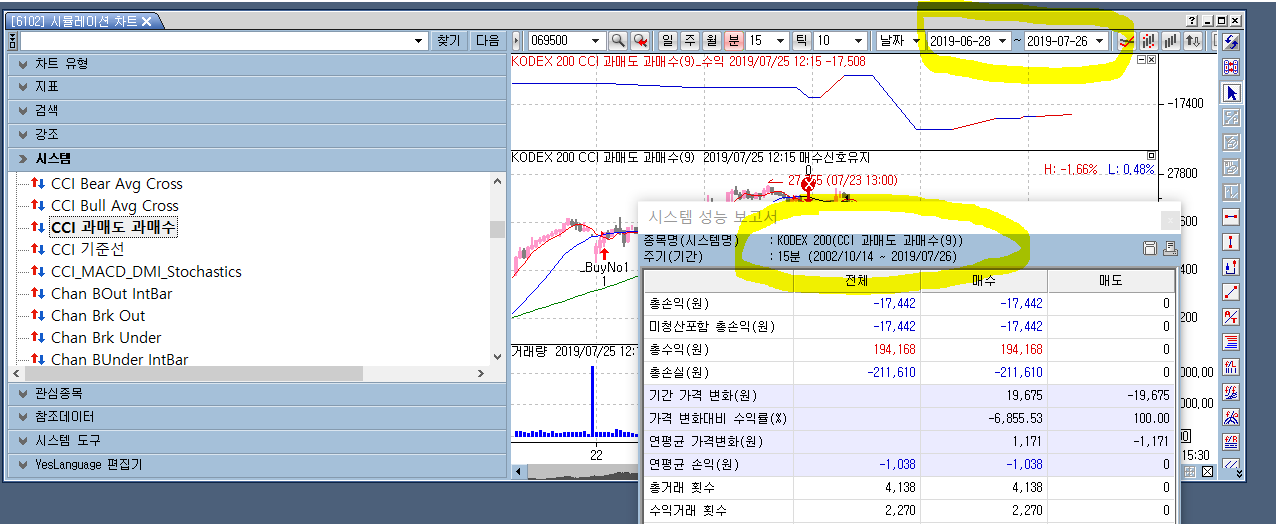Viewport: 1276px width, 524px height.
Task: Toggle the minute (분) period button
Action: pyautogui.click(x=733, y=41)
